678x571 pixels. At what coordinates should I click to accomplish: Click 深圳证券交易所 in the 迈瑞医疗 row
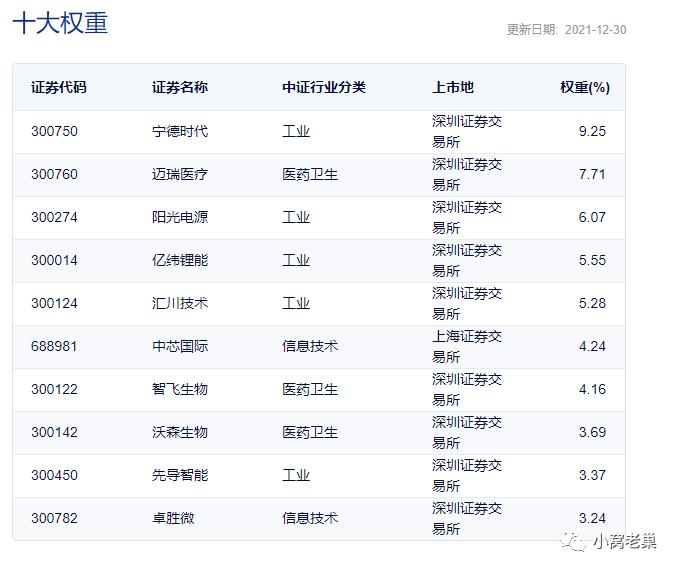(467, 175)
